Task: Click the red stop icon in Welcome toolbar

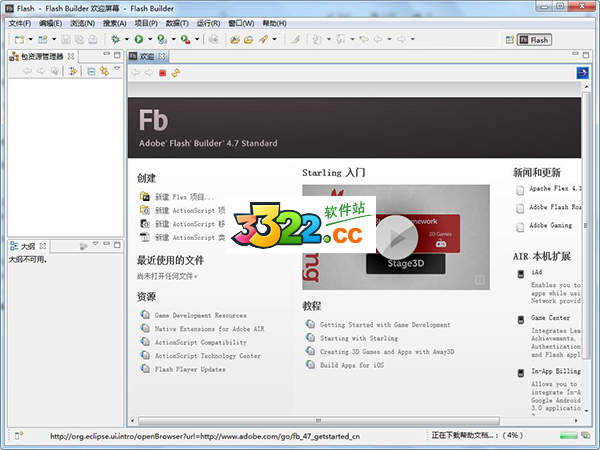Action: click(162, 73)
